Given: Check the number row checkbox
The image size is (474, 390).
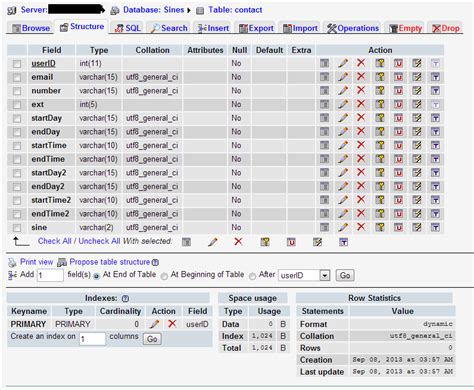Looking at the screenshot, I should (x=17, y=91).
